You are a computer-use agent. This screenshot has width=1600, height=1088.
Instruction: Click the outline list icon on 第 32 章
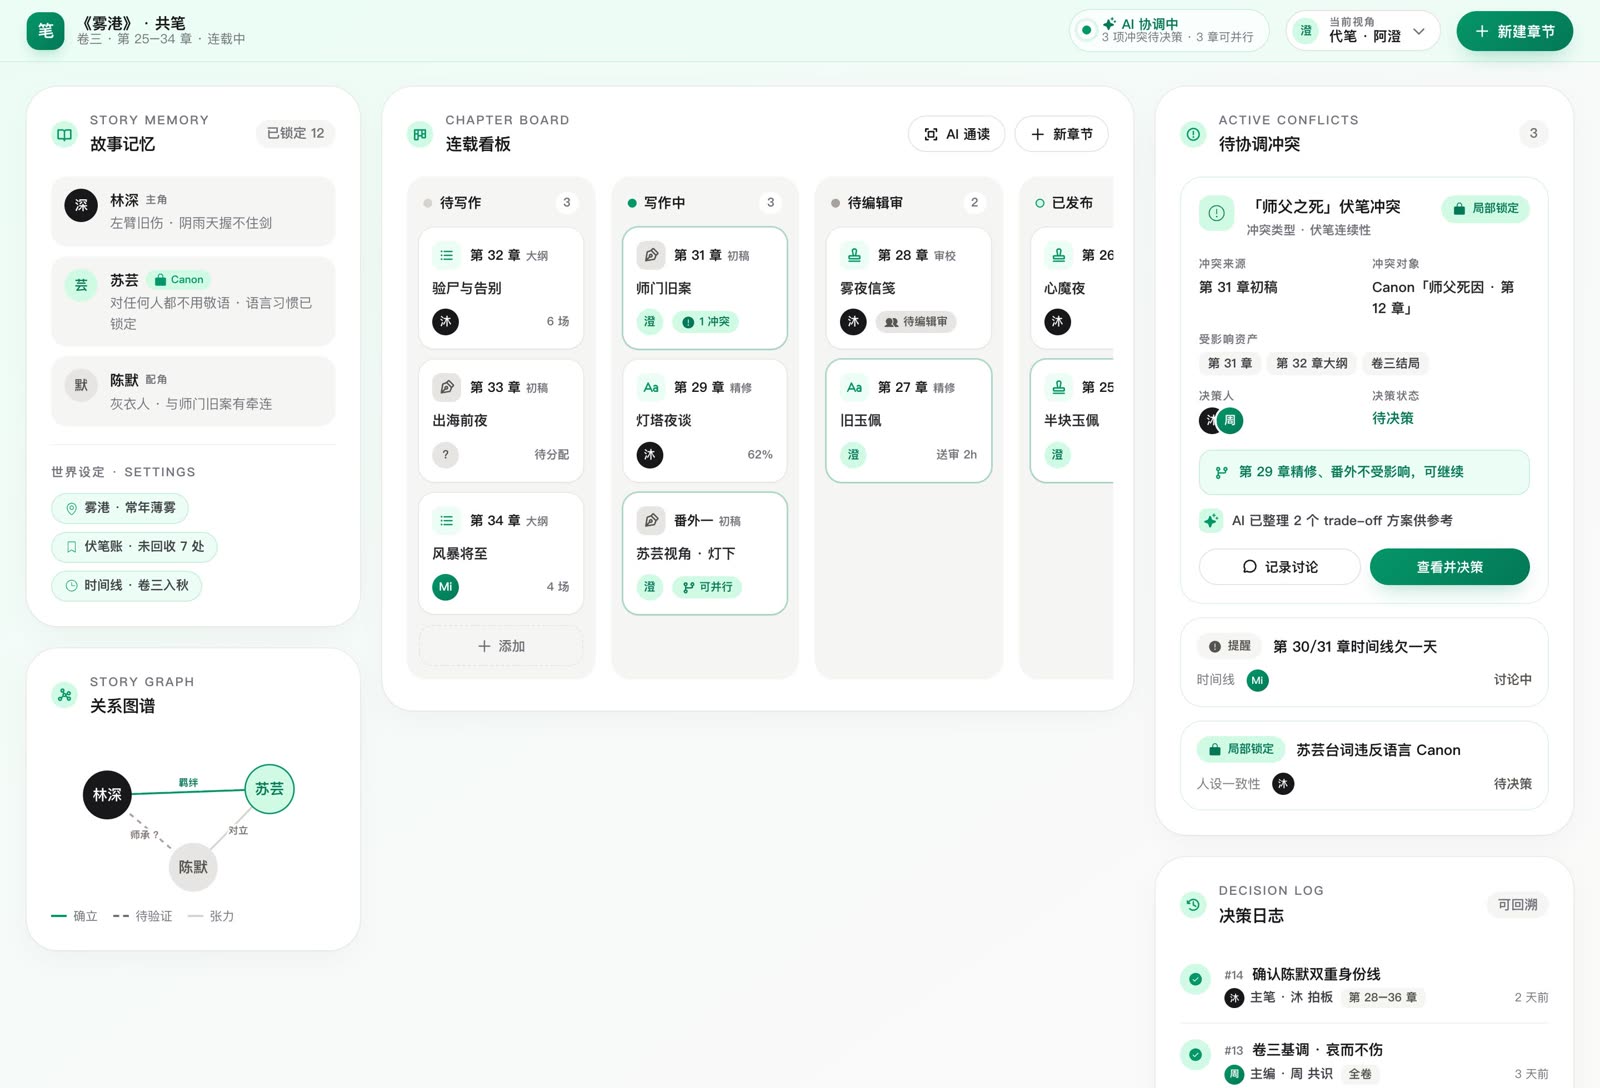click(446, 255)
